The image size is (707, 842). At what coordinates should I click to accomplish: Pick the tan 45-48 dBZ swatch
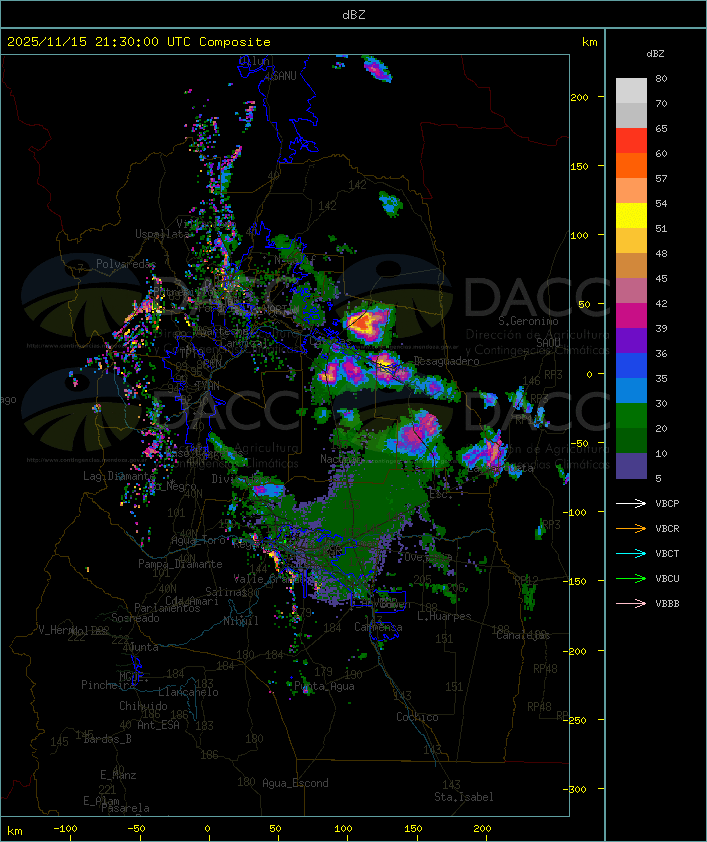(631, 265)
